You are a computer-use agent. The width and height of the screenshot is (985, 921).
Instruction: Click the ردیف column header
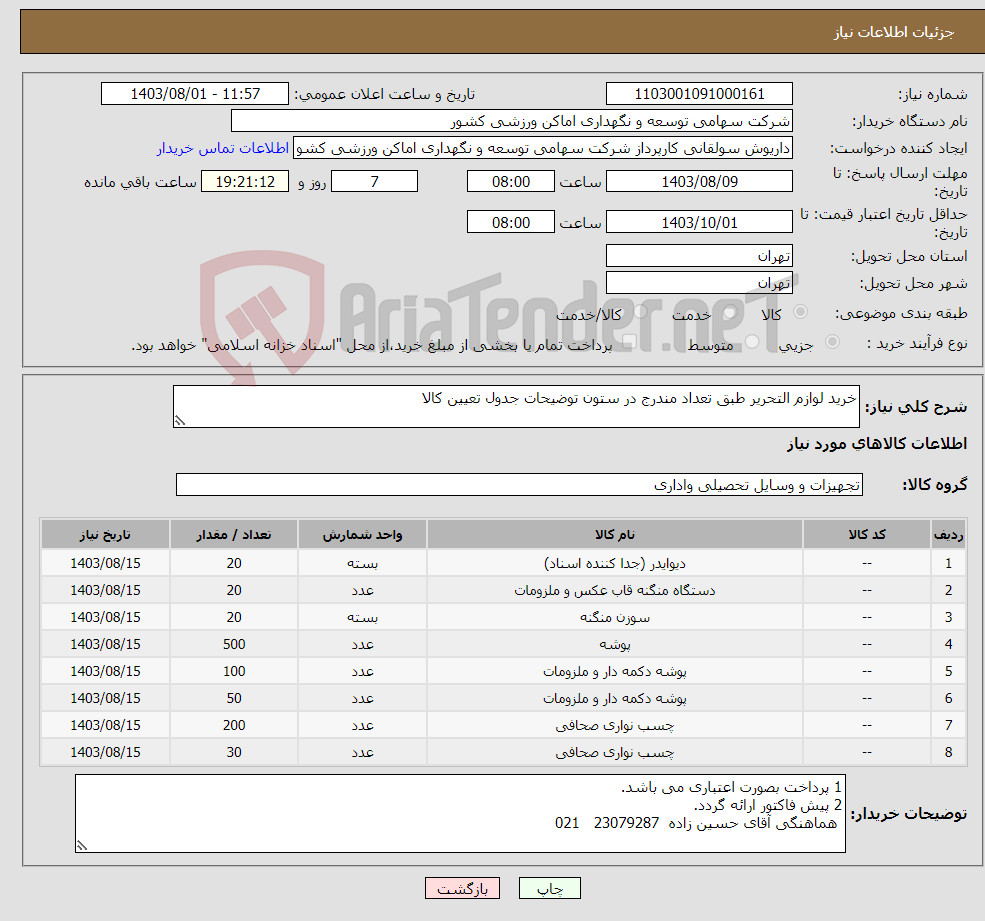click(x=948, y=535)
